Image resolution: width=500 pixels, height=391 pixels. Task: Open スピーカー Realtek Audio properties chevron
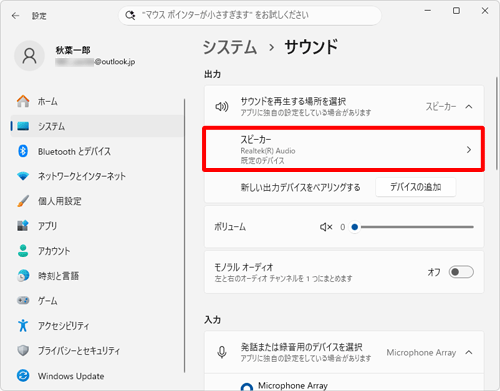(x=469, y=150)
